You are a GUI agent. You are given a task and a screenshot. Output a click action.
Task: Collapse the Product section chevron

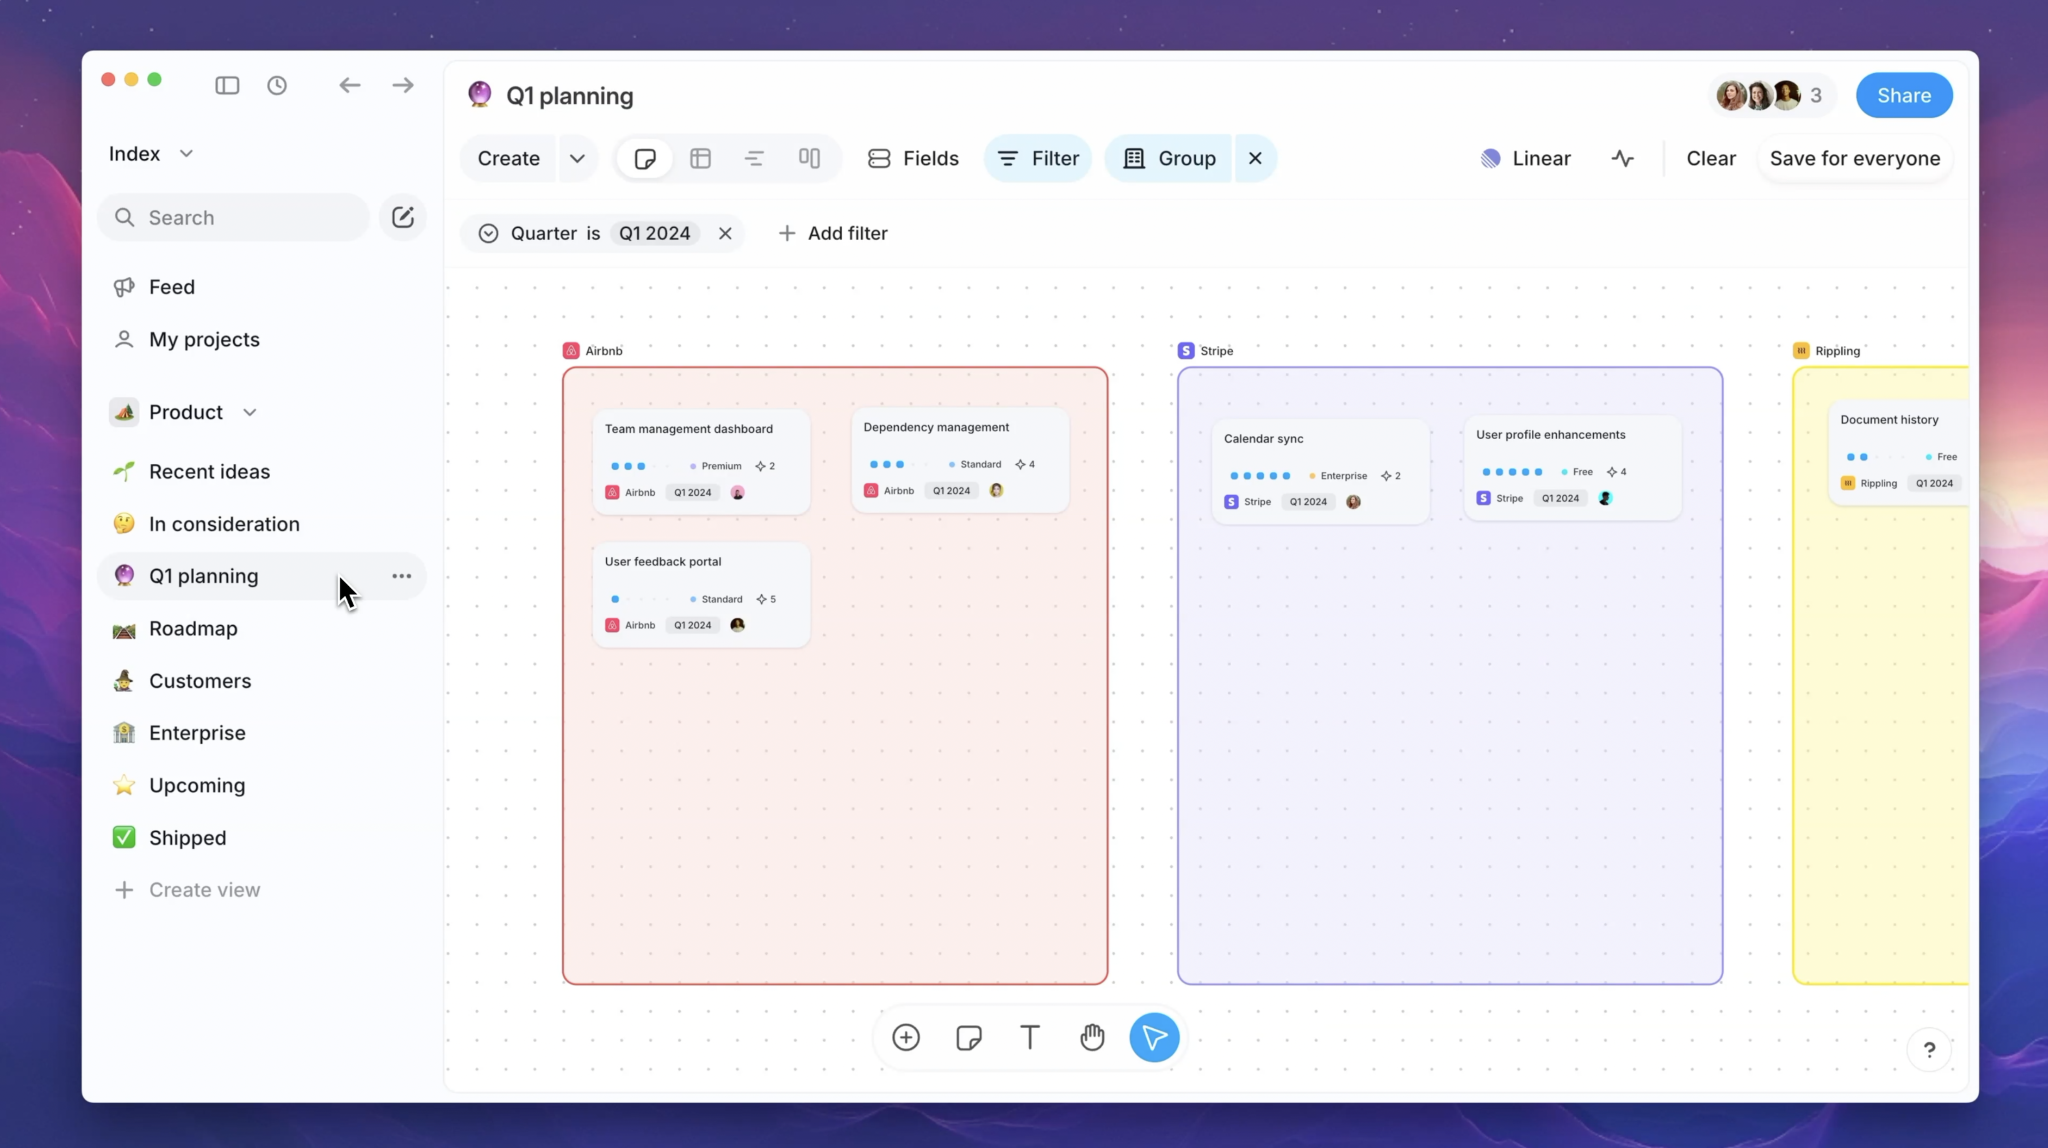click(250, 412)
